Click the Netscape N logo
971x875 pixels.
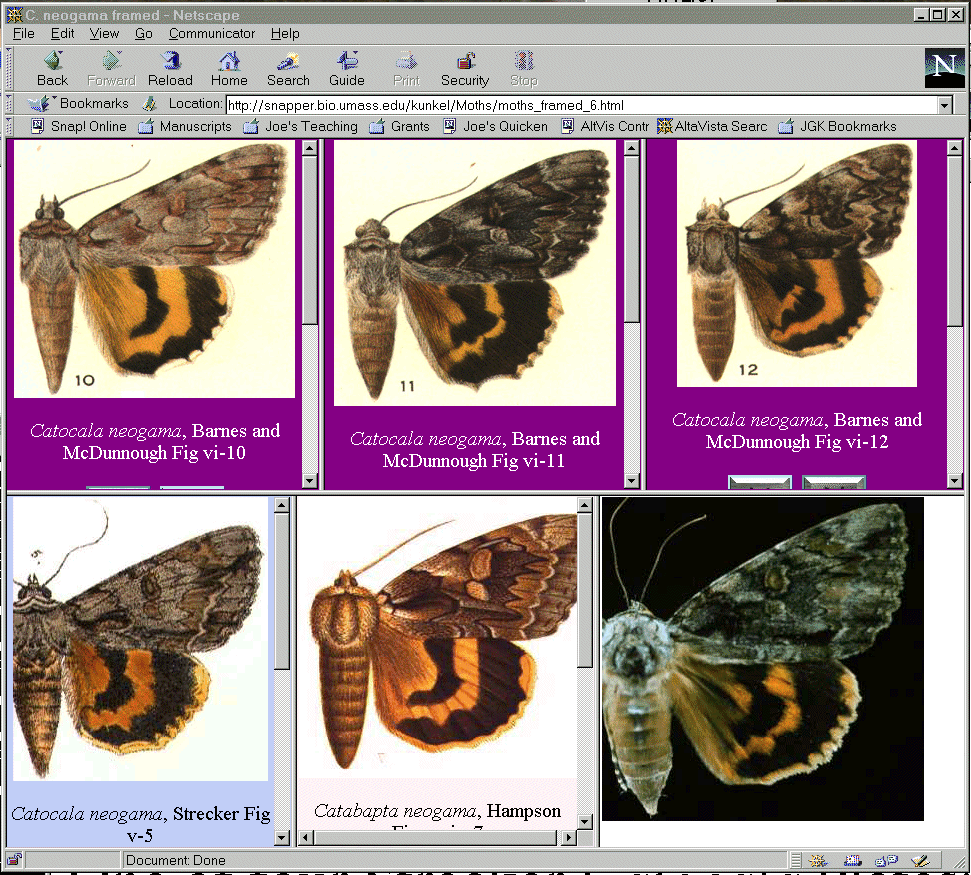click(944, 68)
